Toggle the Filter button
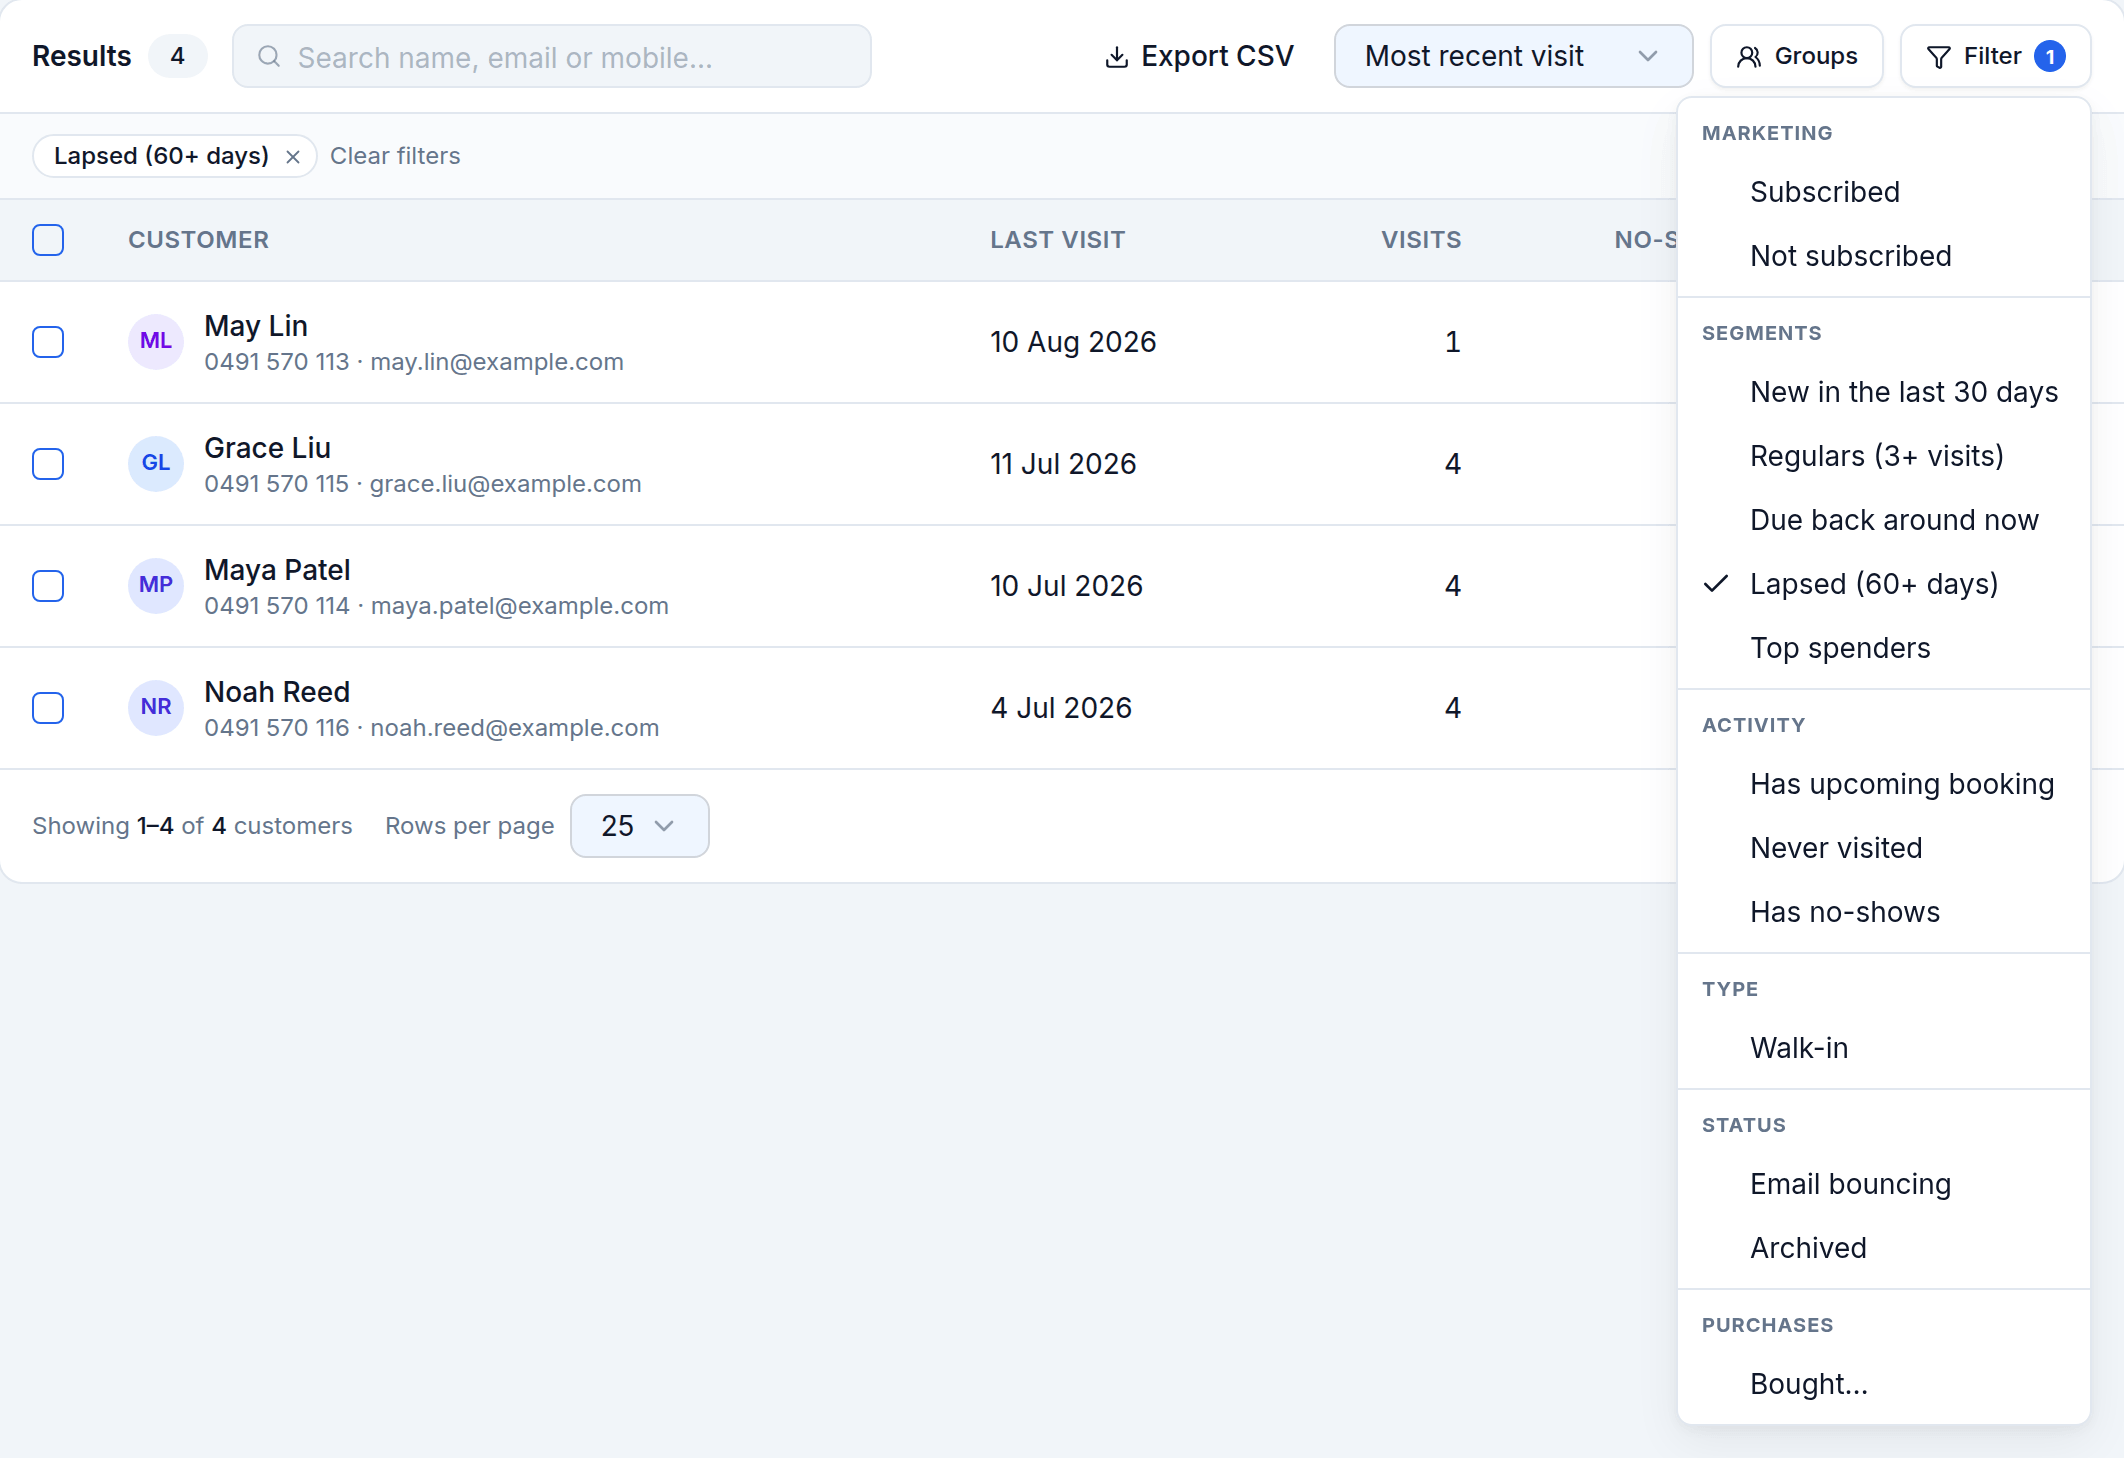2124x1458 pixels. (1996, 56)
